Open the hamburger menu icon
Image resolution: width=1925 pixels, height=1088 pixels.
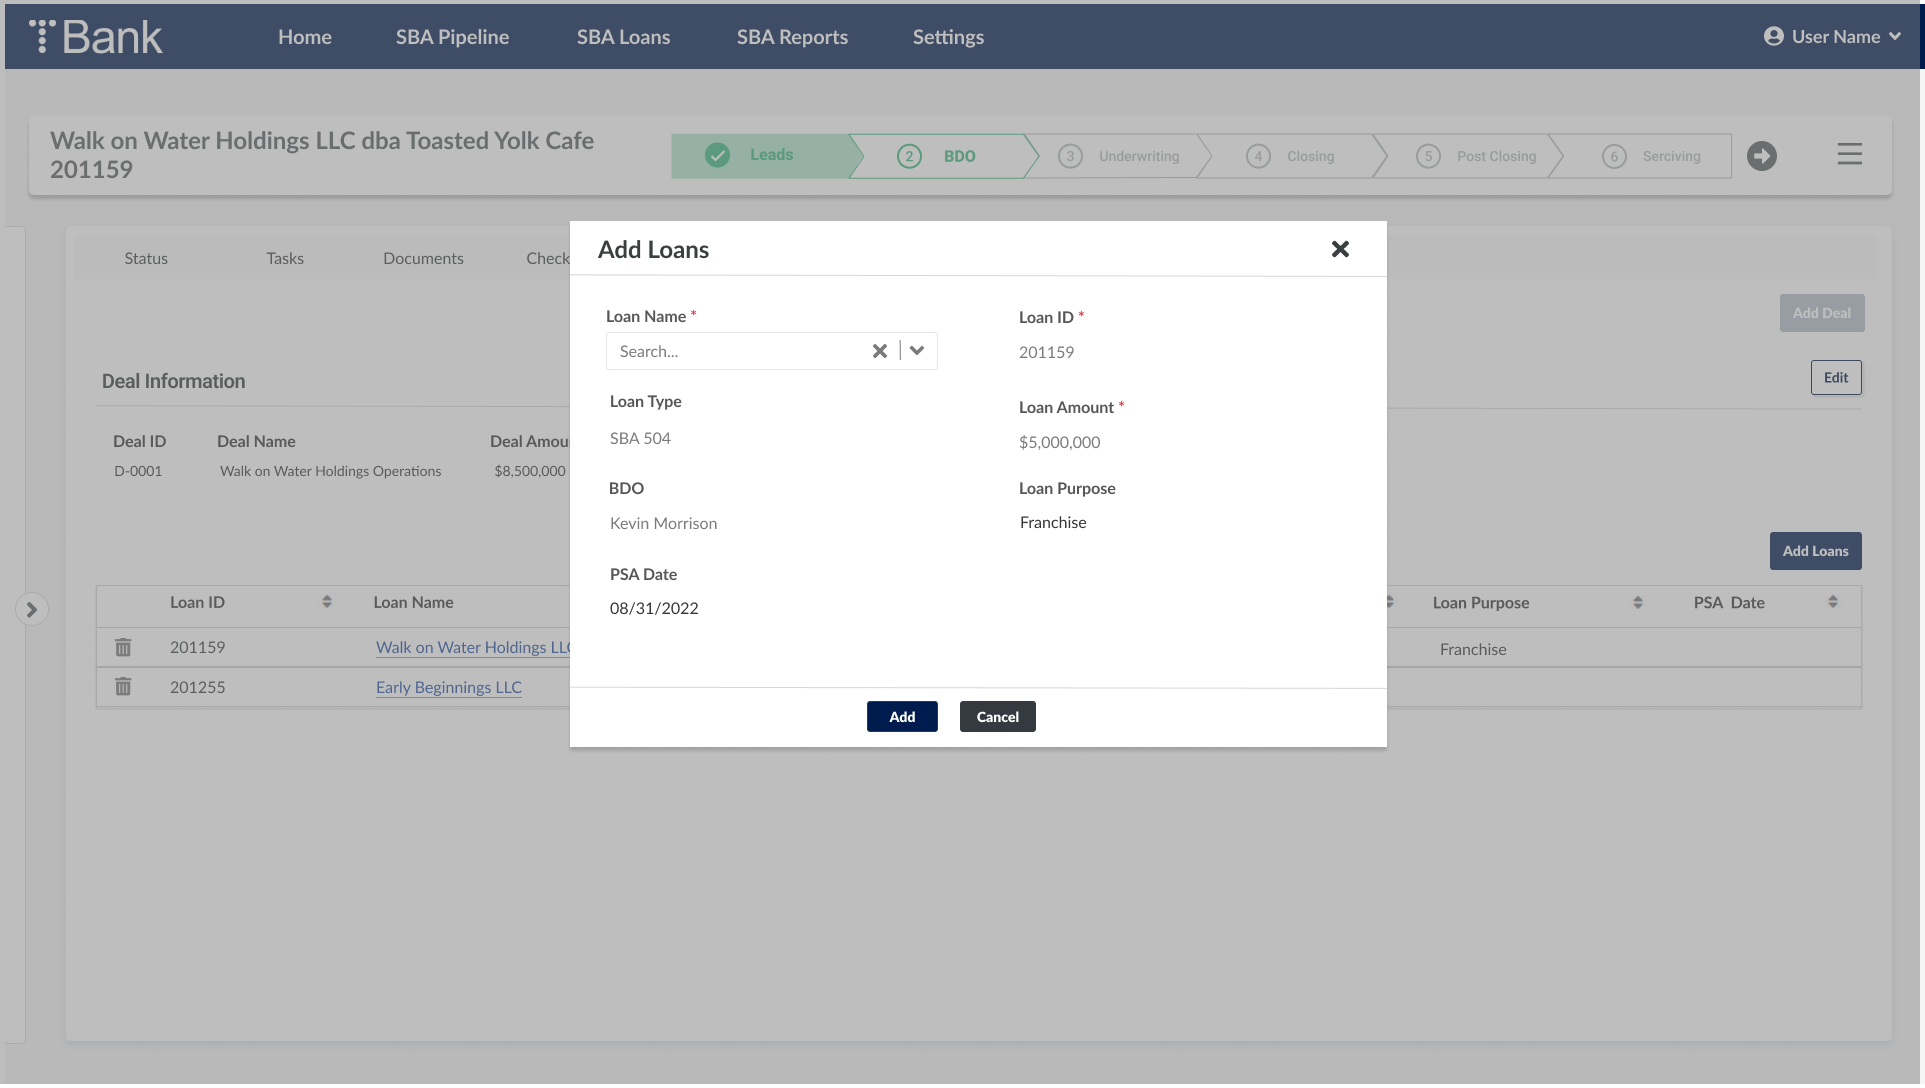[x=1849, y=154]
